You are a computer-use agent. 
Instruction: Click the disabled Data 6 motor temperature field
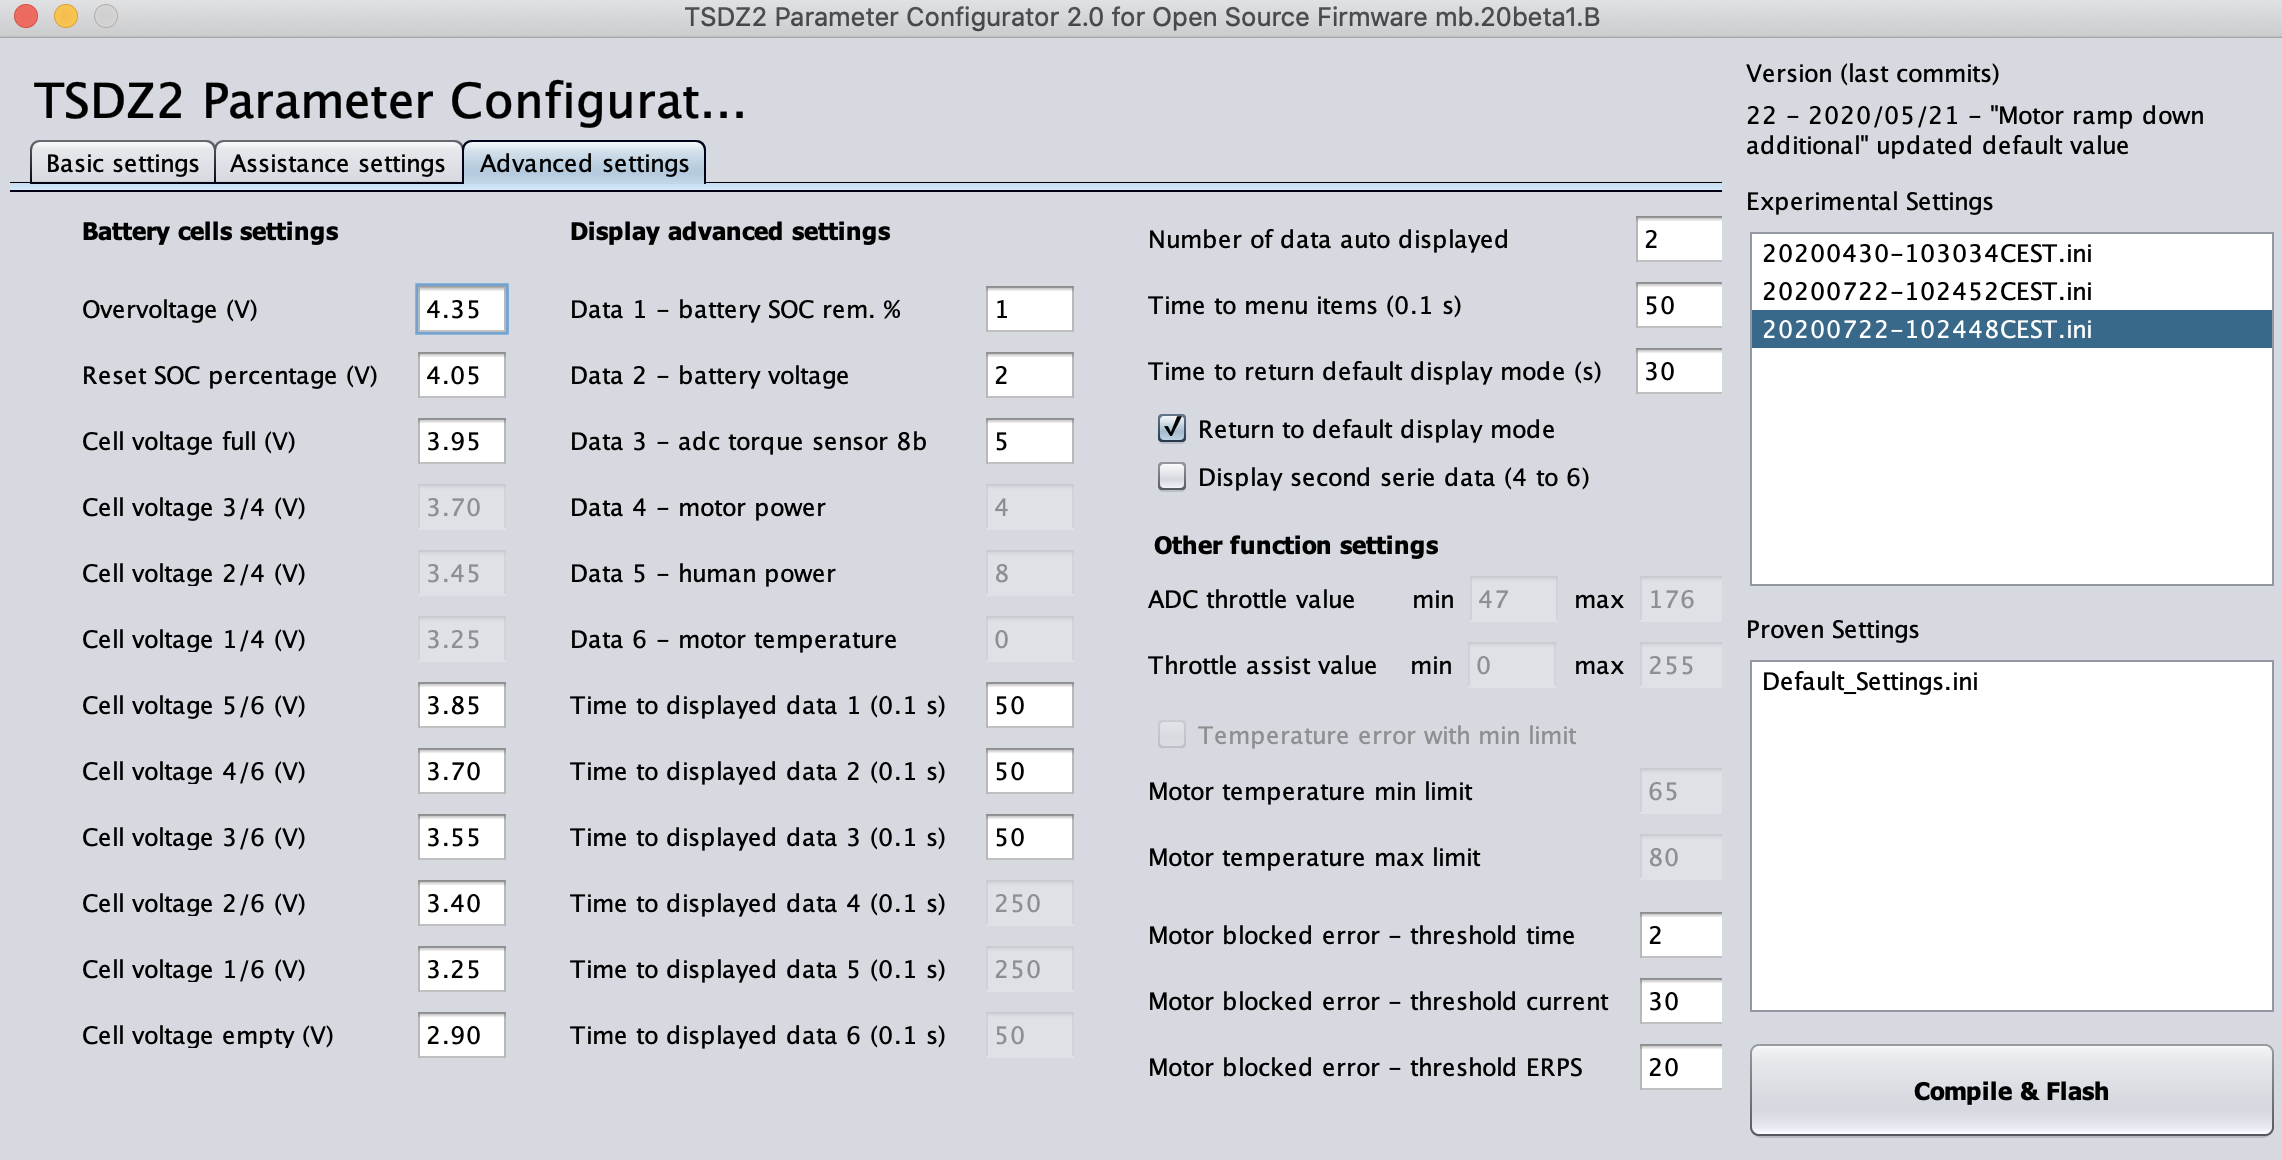coord(1030,639)
